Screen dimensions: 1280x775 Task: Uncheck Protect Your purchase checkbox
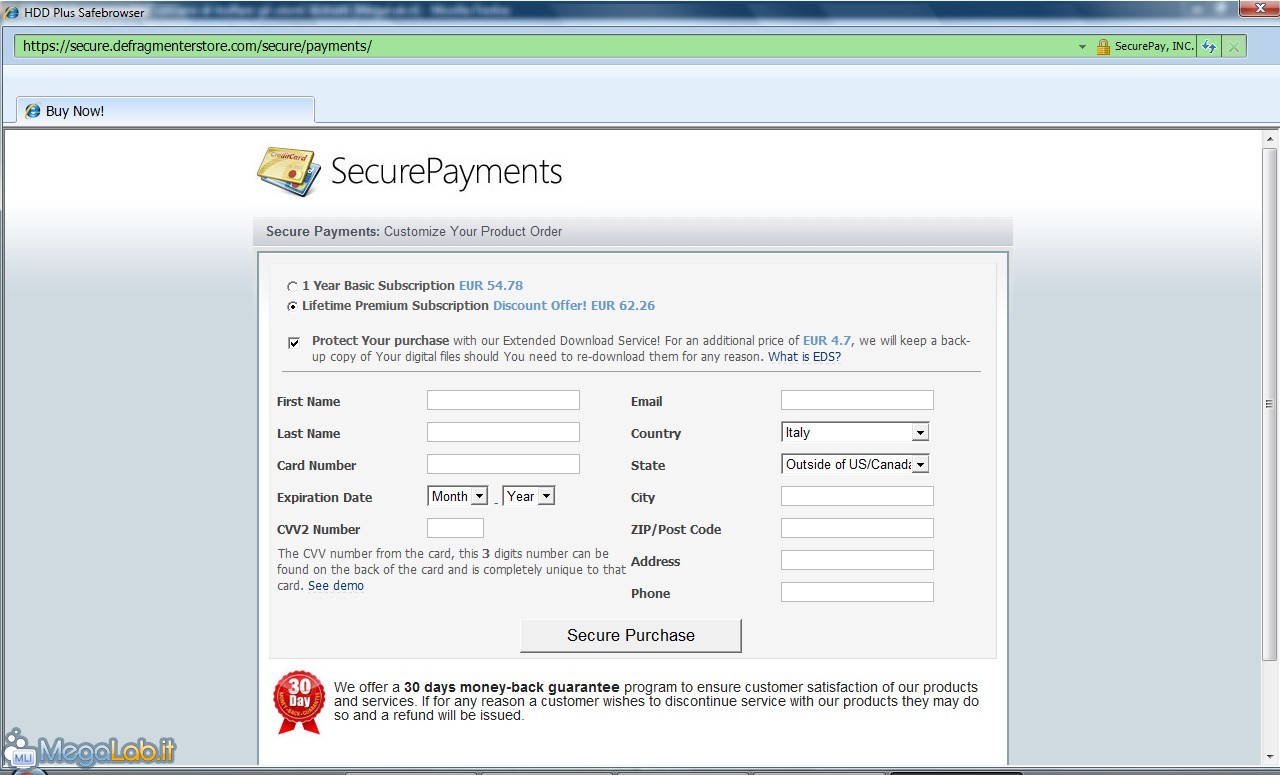pyautogui.click(x=294, y=342)
